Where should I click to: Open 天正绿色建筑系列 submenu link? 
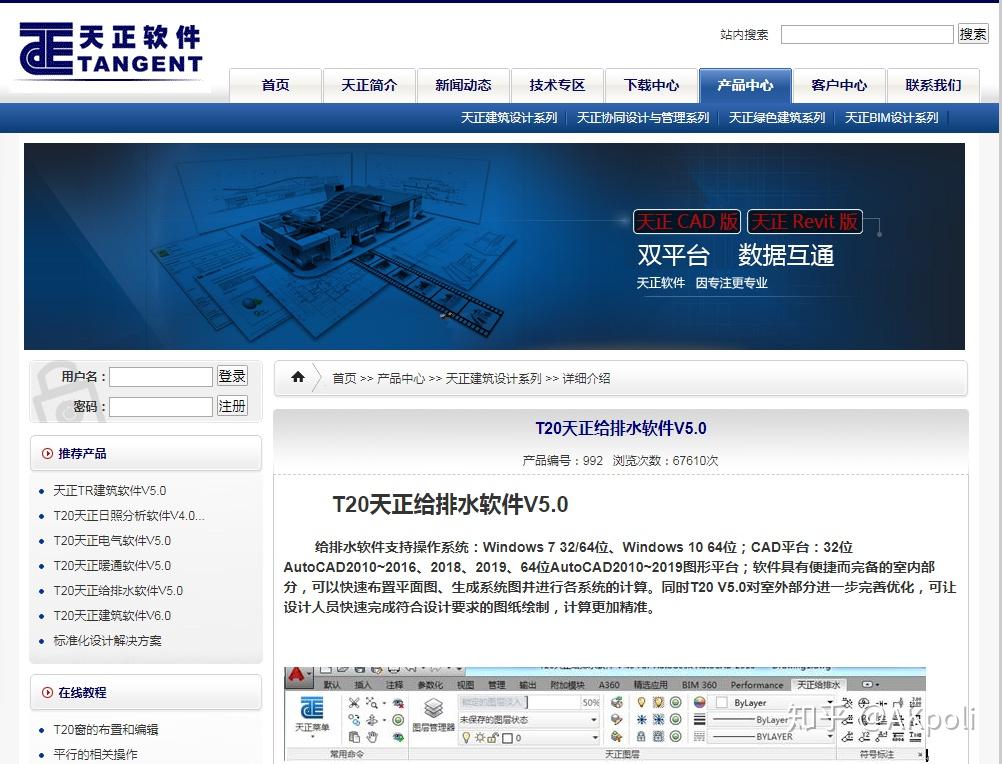coord(777,118)
